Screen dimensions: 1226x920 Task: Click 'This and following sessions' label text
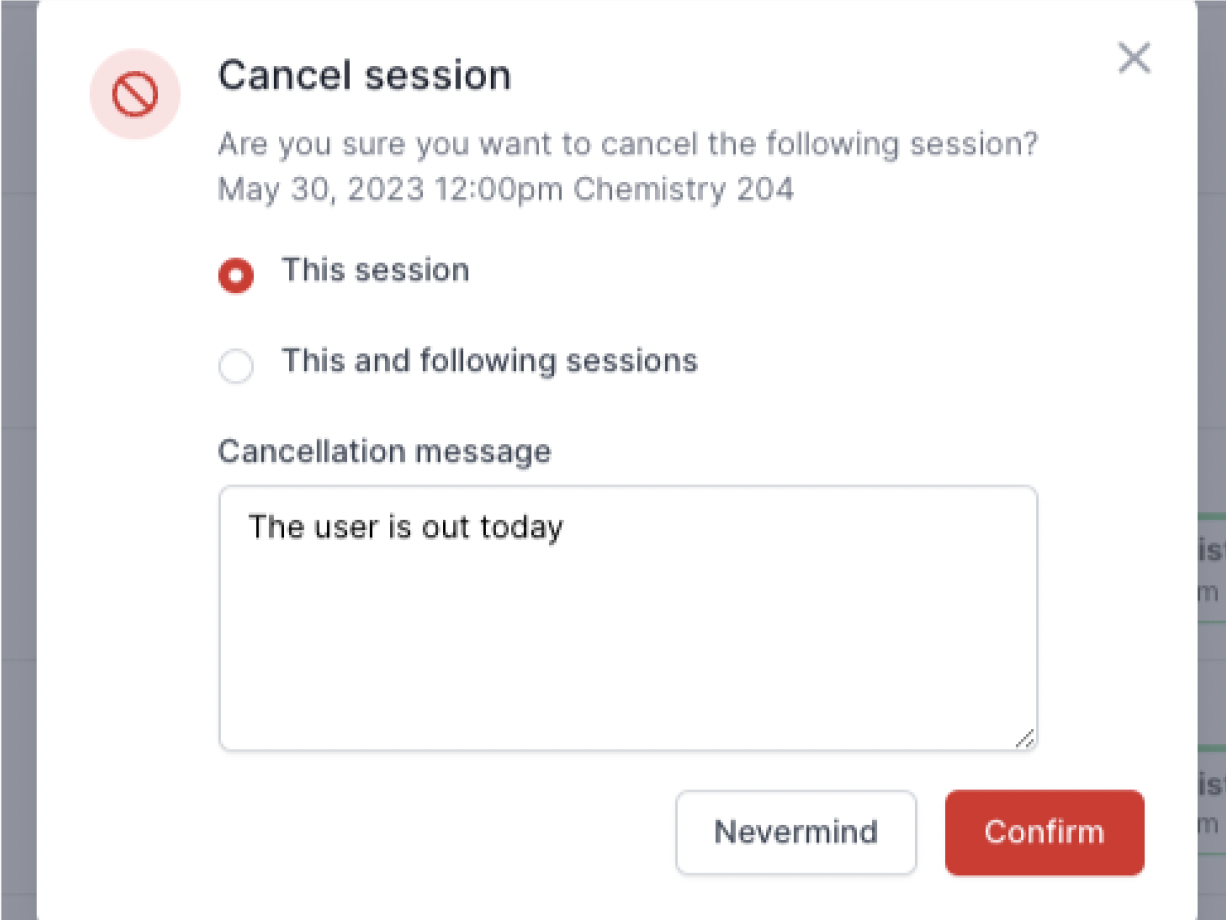(489, 360)
